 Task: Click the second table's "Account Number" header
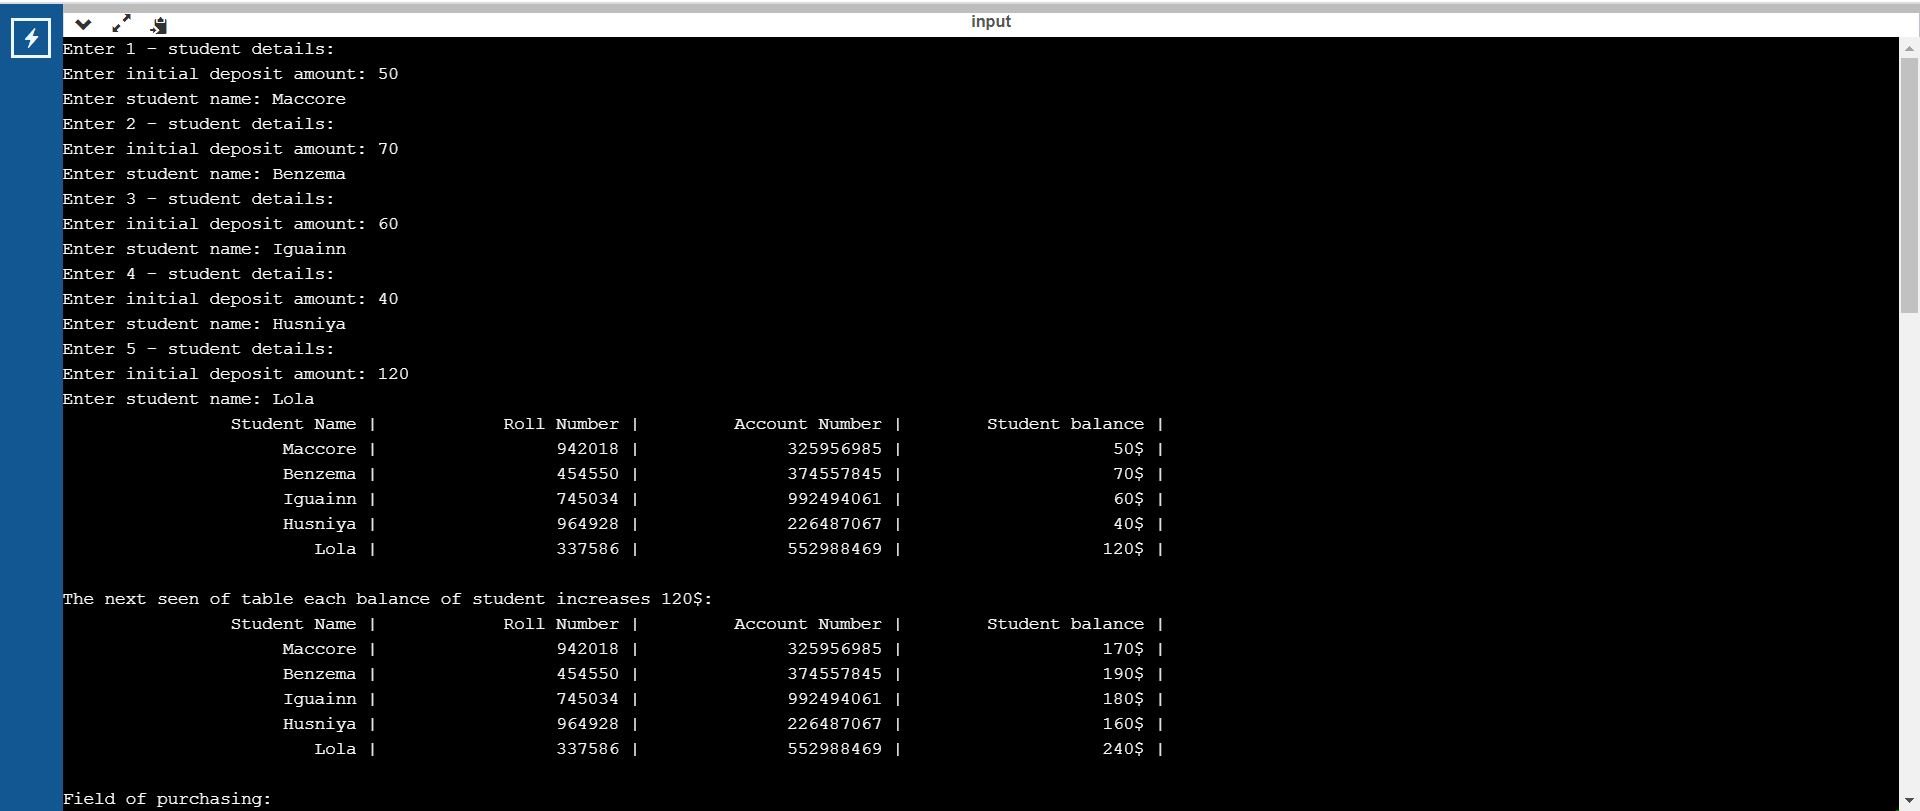pyautogui.click(x=807, y=624)
